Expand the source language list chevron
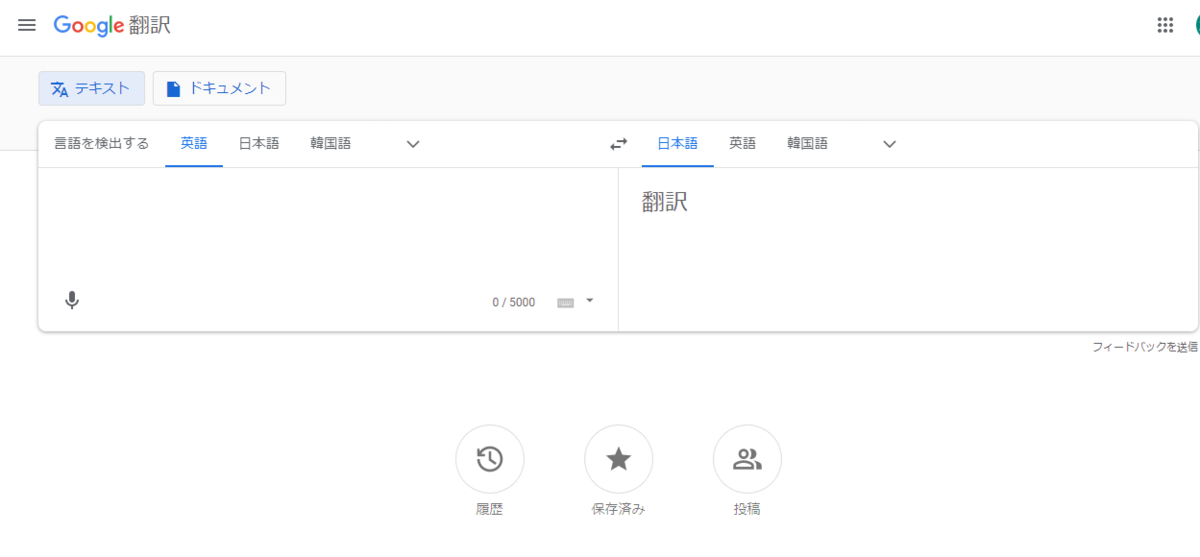The image size is (1200, 557). 413,144
